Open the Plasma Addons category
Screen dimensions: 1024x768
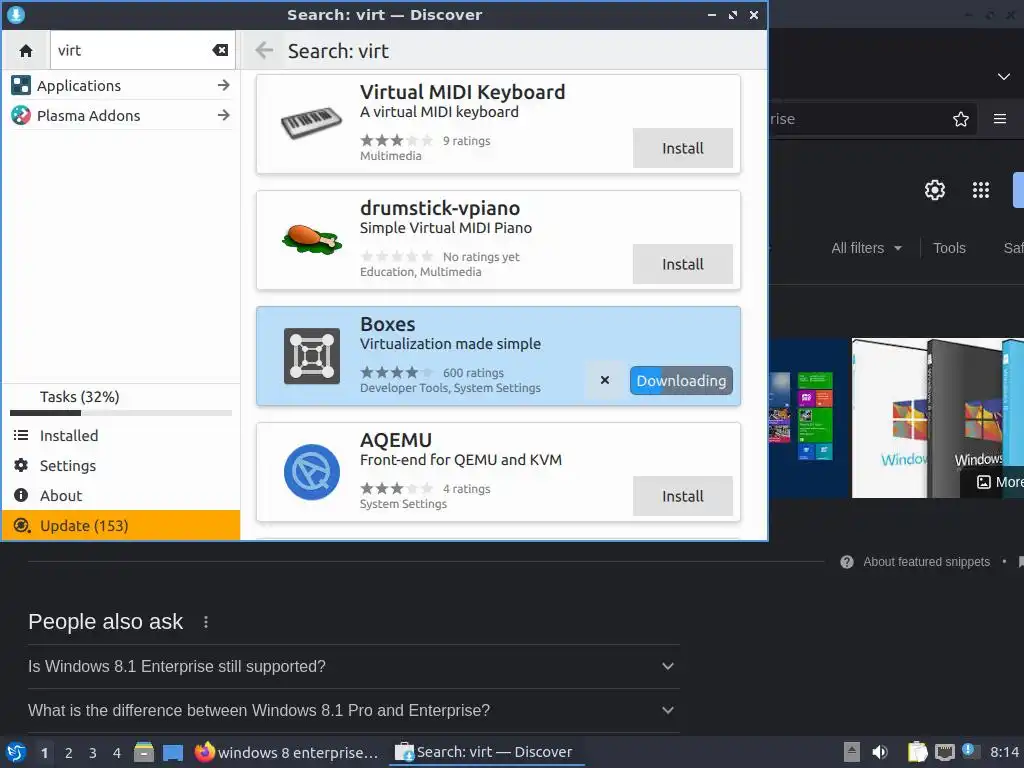(x=121, y=115)
